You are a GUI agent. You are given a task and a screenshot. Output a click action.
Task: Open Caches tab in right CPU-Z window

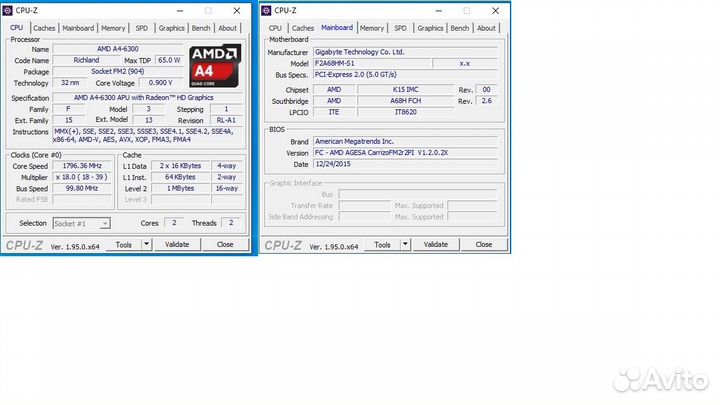tap(303, 28)
